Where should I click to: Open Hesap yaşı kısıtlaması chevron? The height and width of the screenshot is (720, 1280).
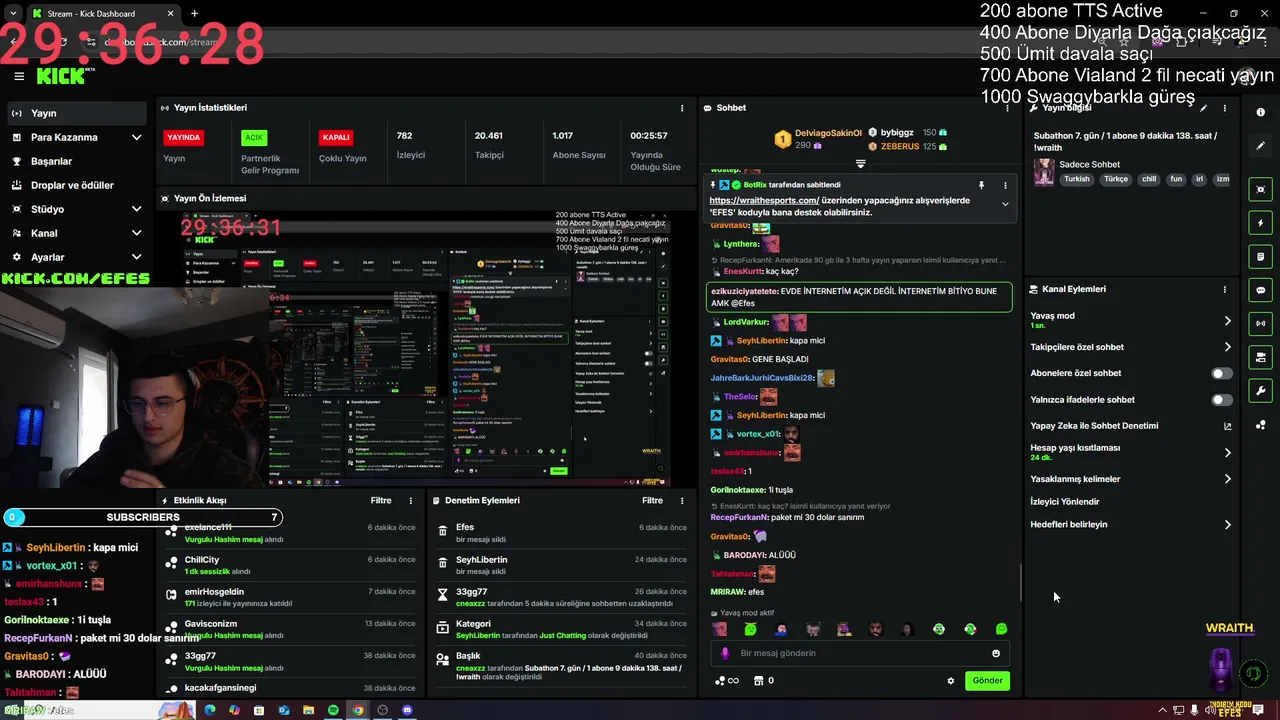pyautogui.click(x=1227, y=453)
